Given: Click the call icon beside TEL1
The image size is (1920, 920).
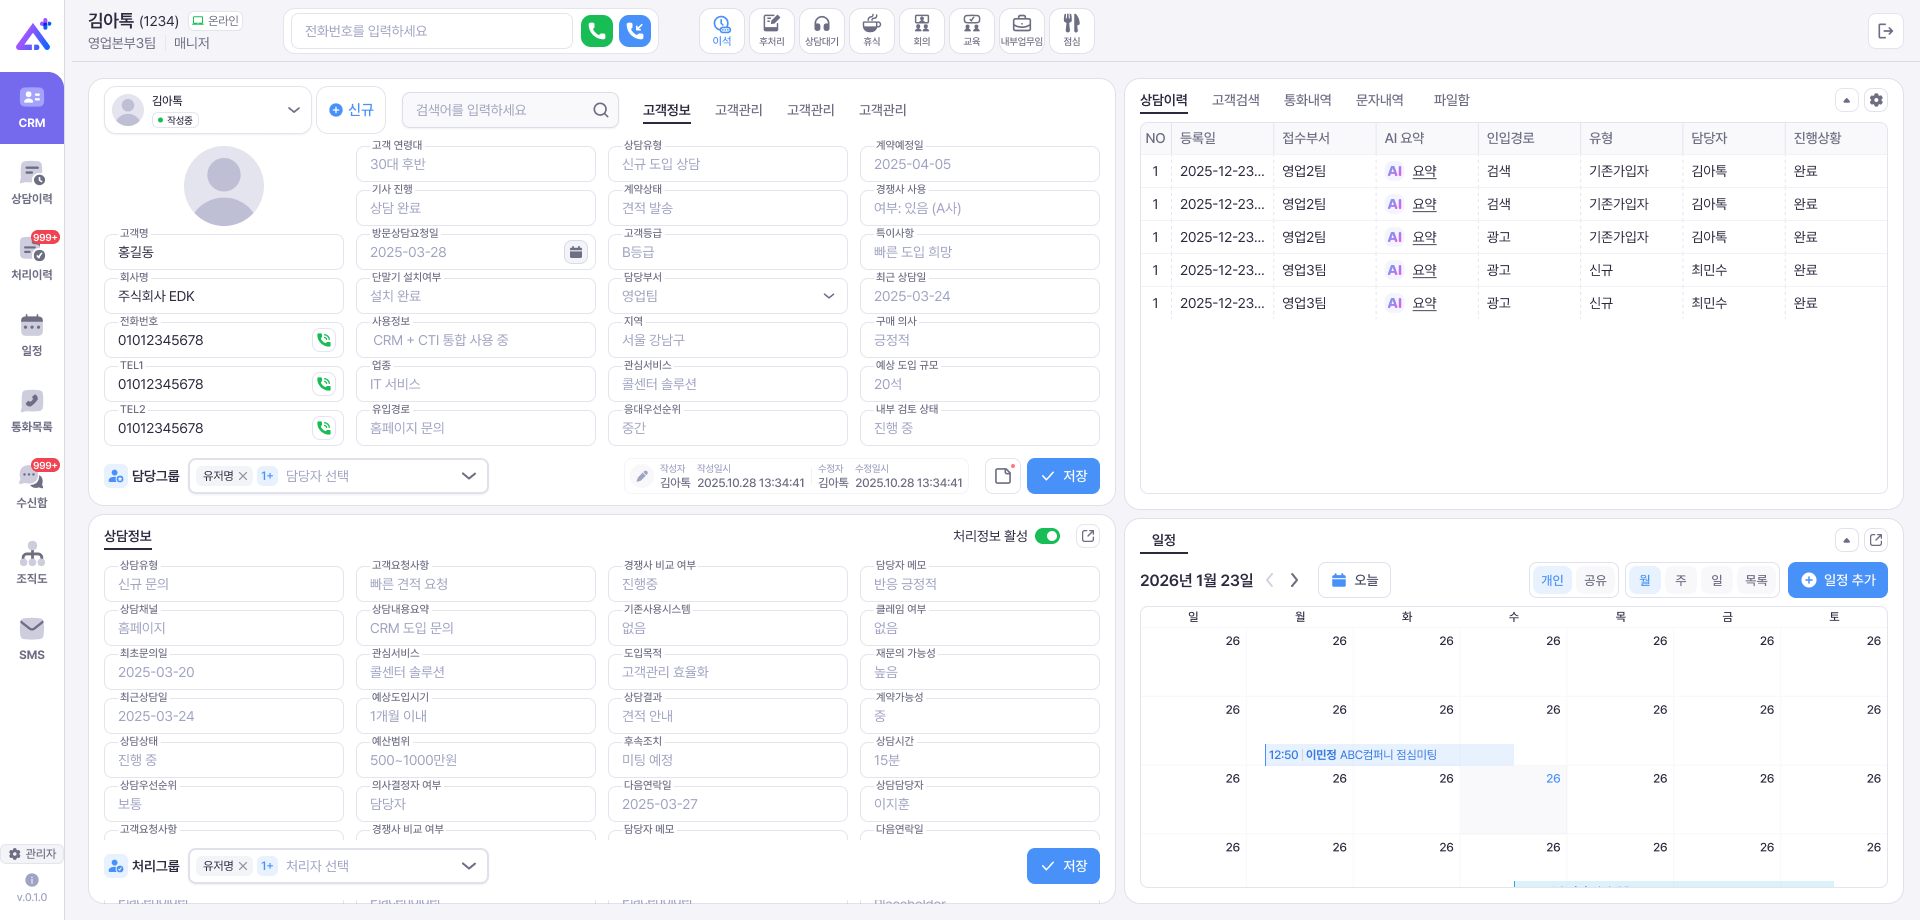Looking at the screenshot, I should 324,384.
